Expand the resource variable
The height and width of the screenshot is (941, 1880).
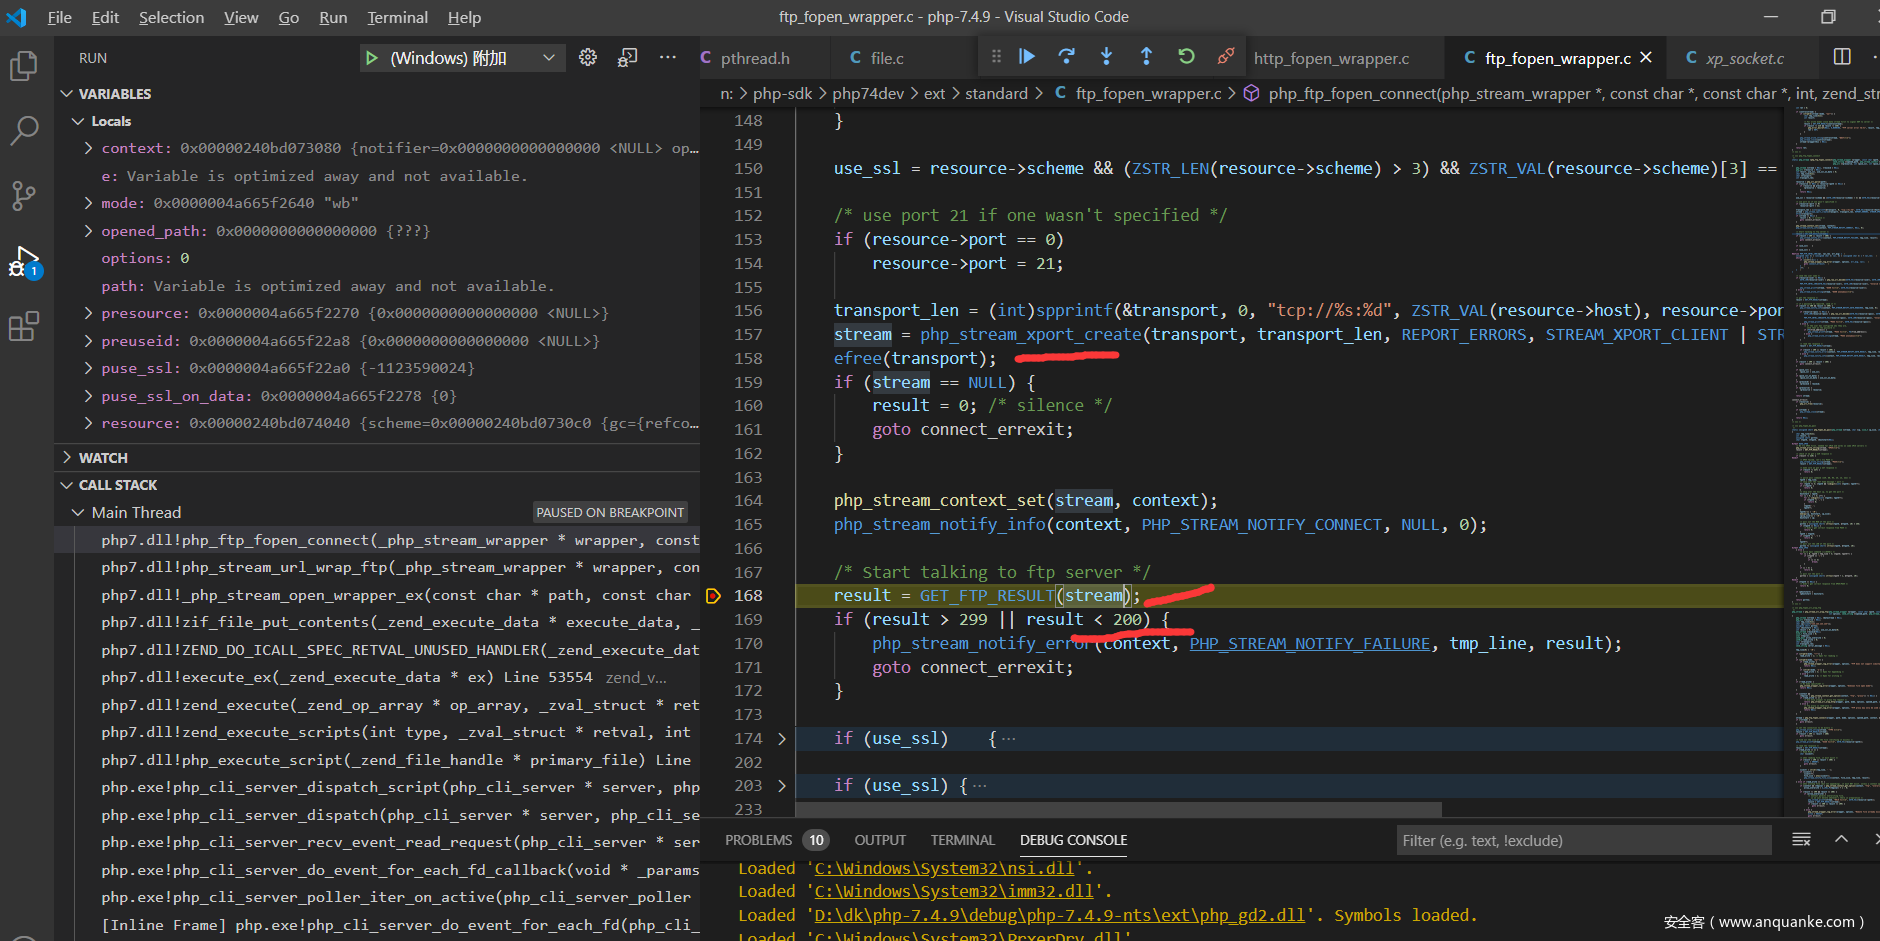tap(88, 423)
